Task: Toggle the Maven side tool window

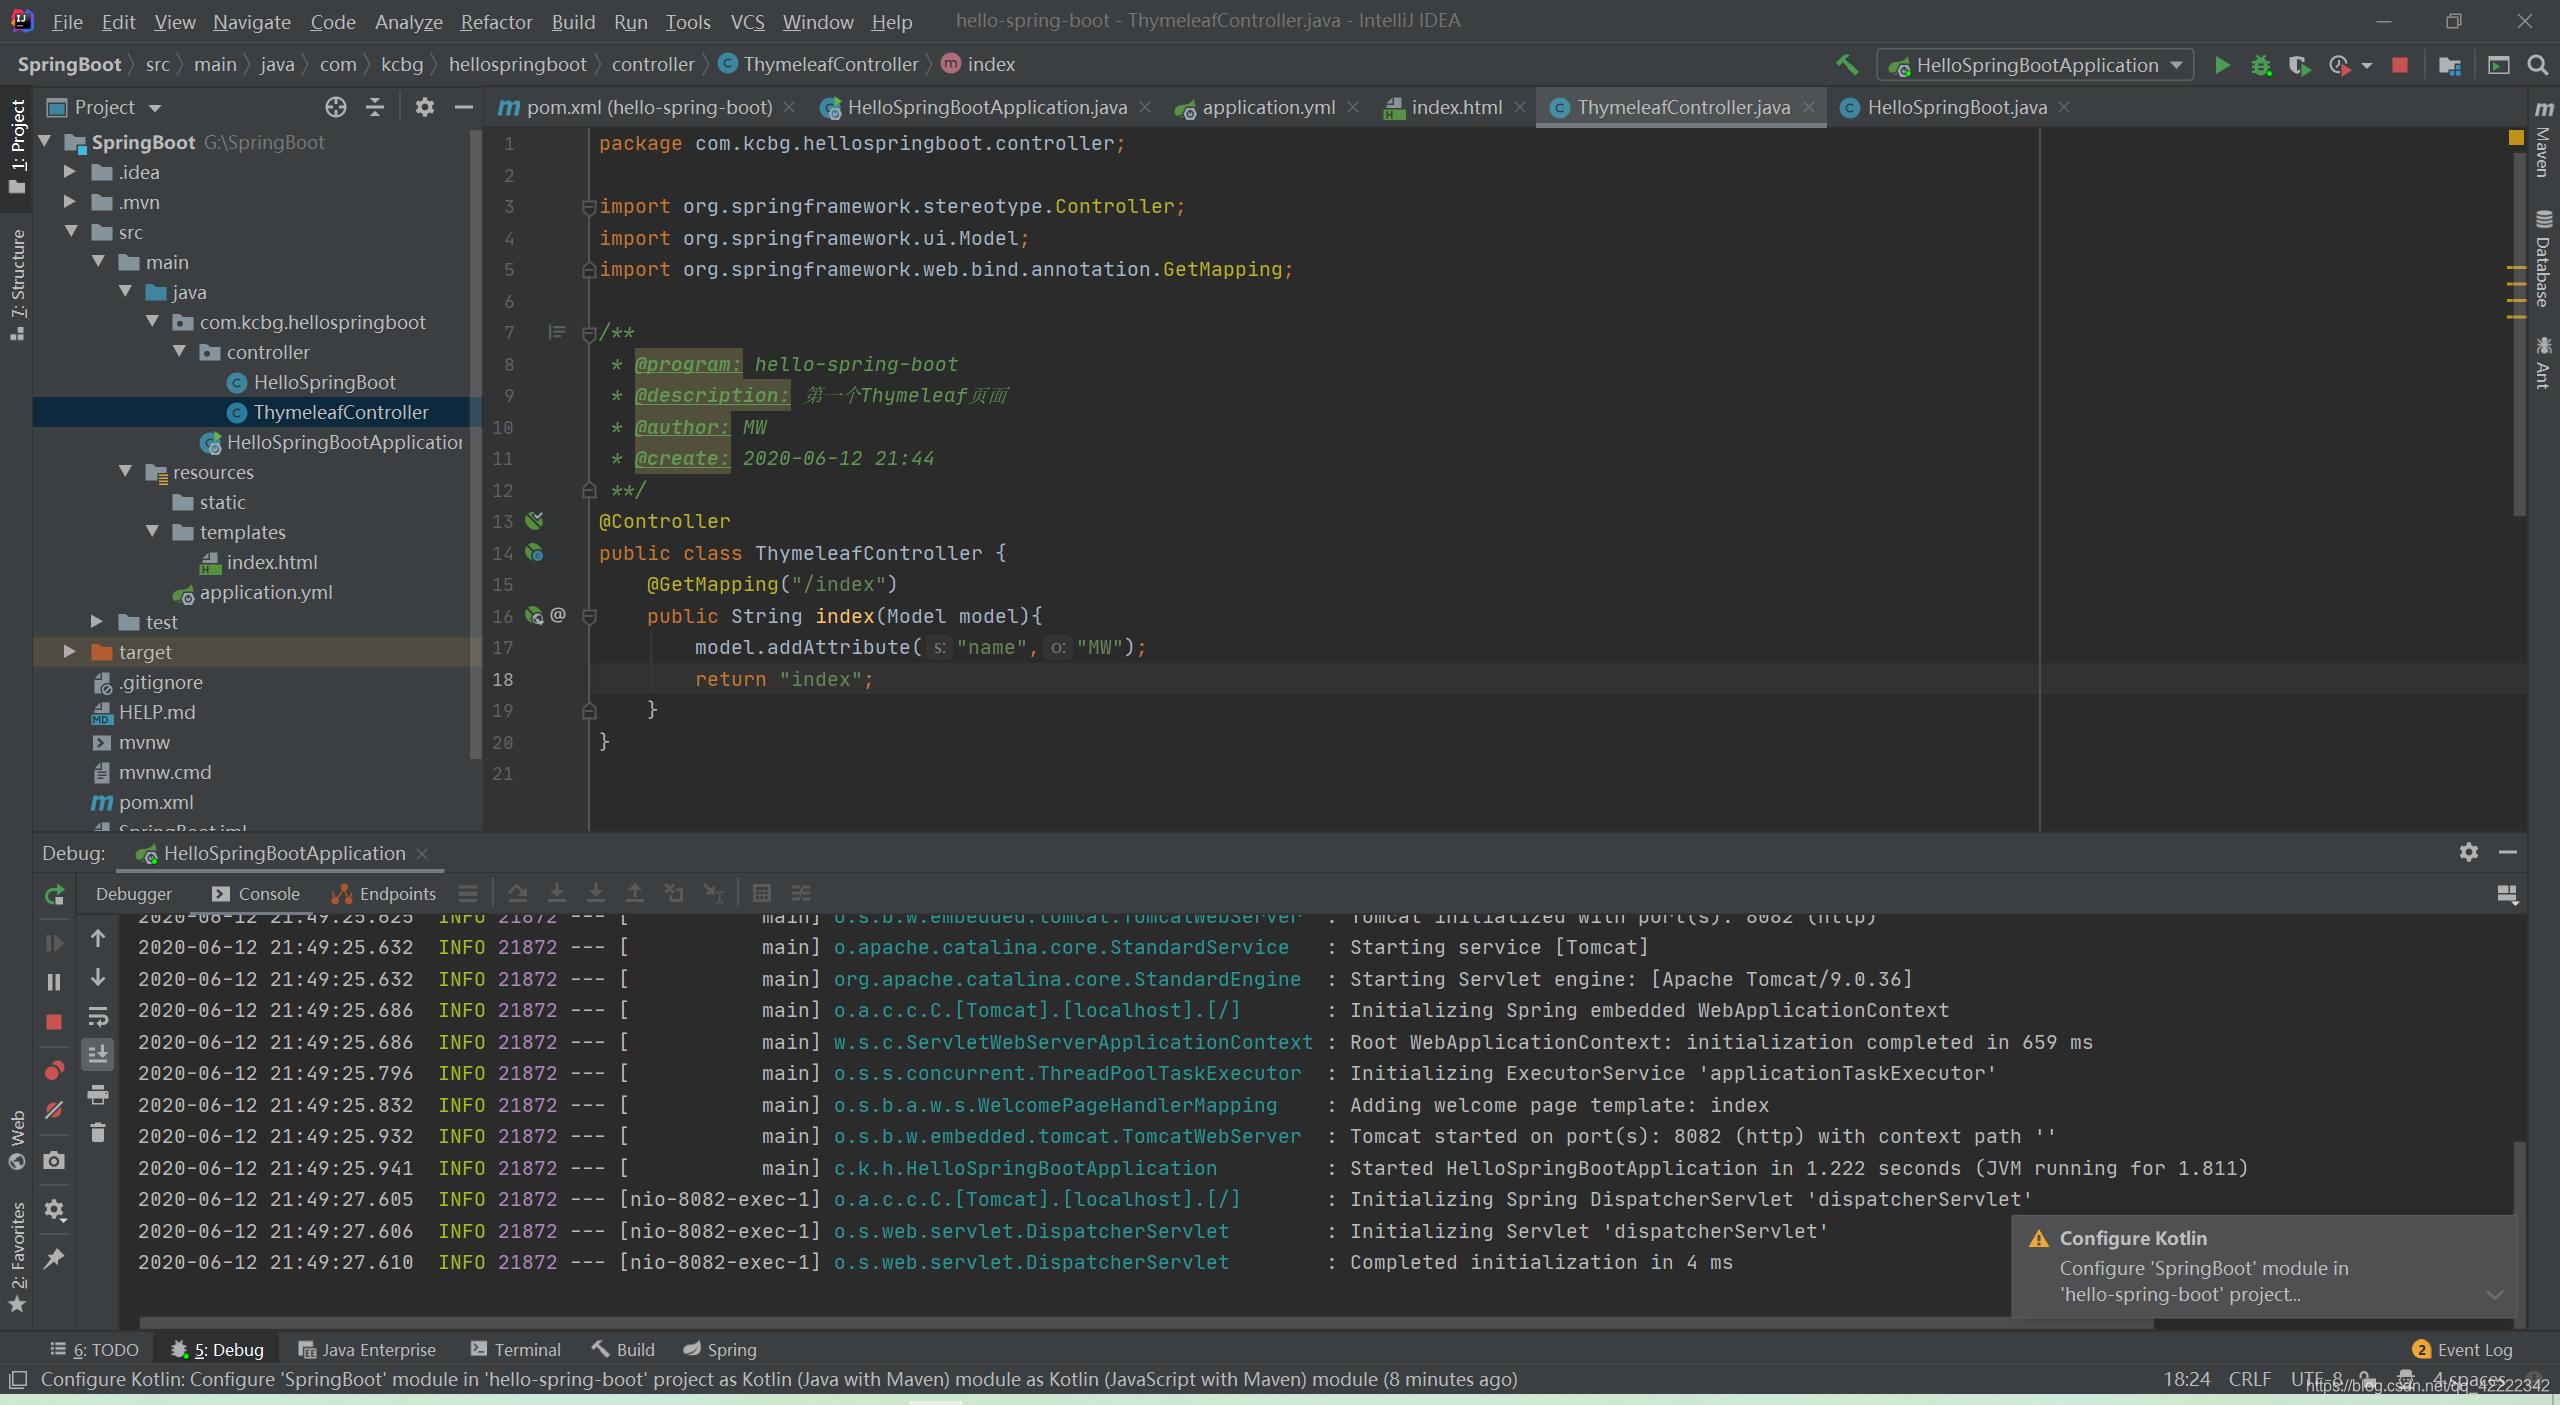Action: (2542, 140)
